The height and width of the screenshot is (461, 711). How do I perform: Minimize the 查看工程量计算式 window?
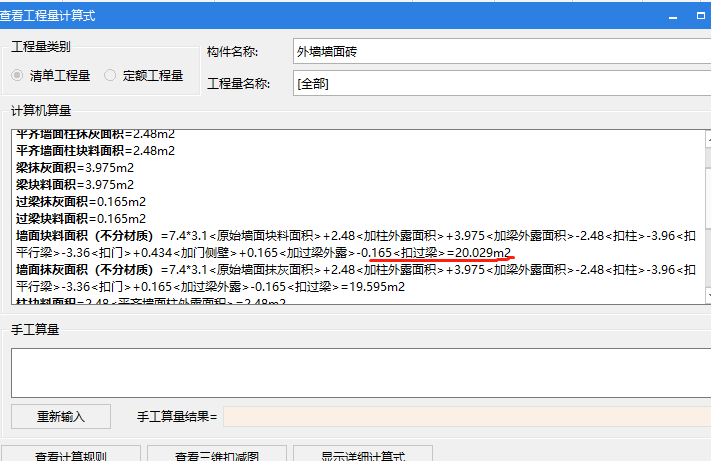click(x=673, y=16)
